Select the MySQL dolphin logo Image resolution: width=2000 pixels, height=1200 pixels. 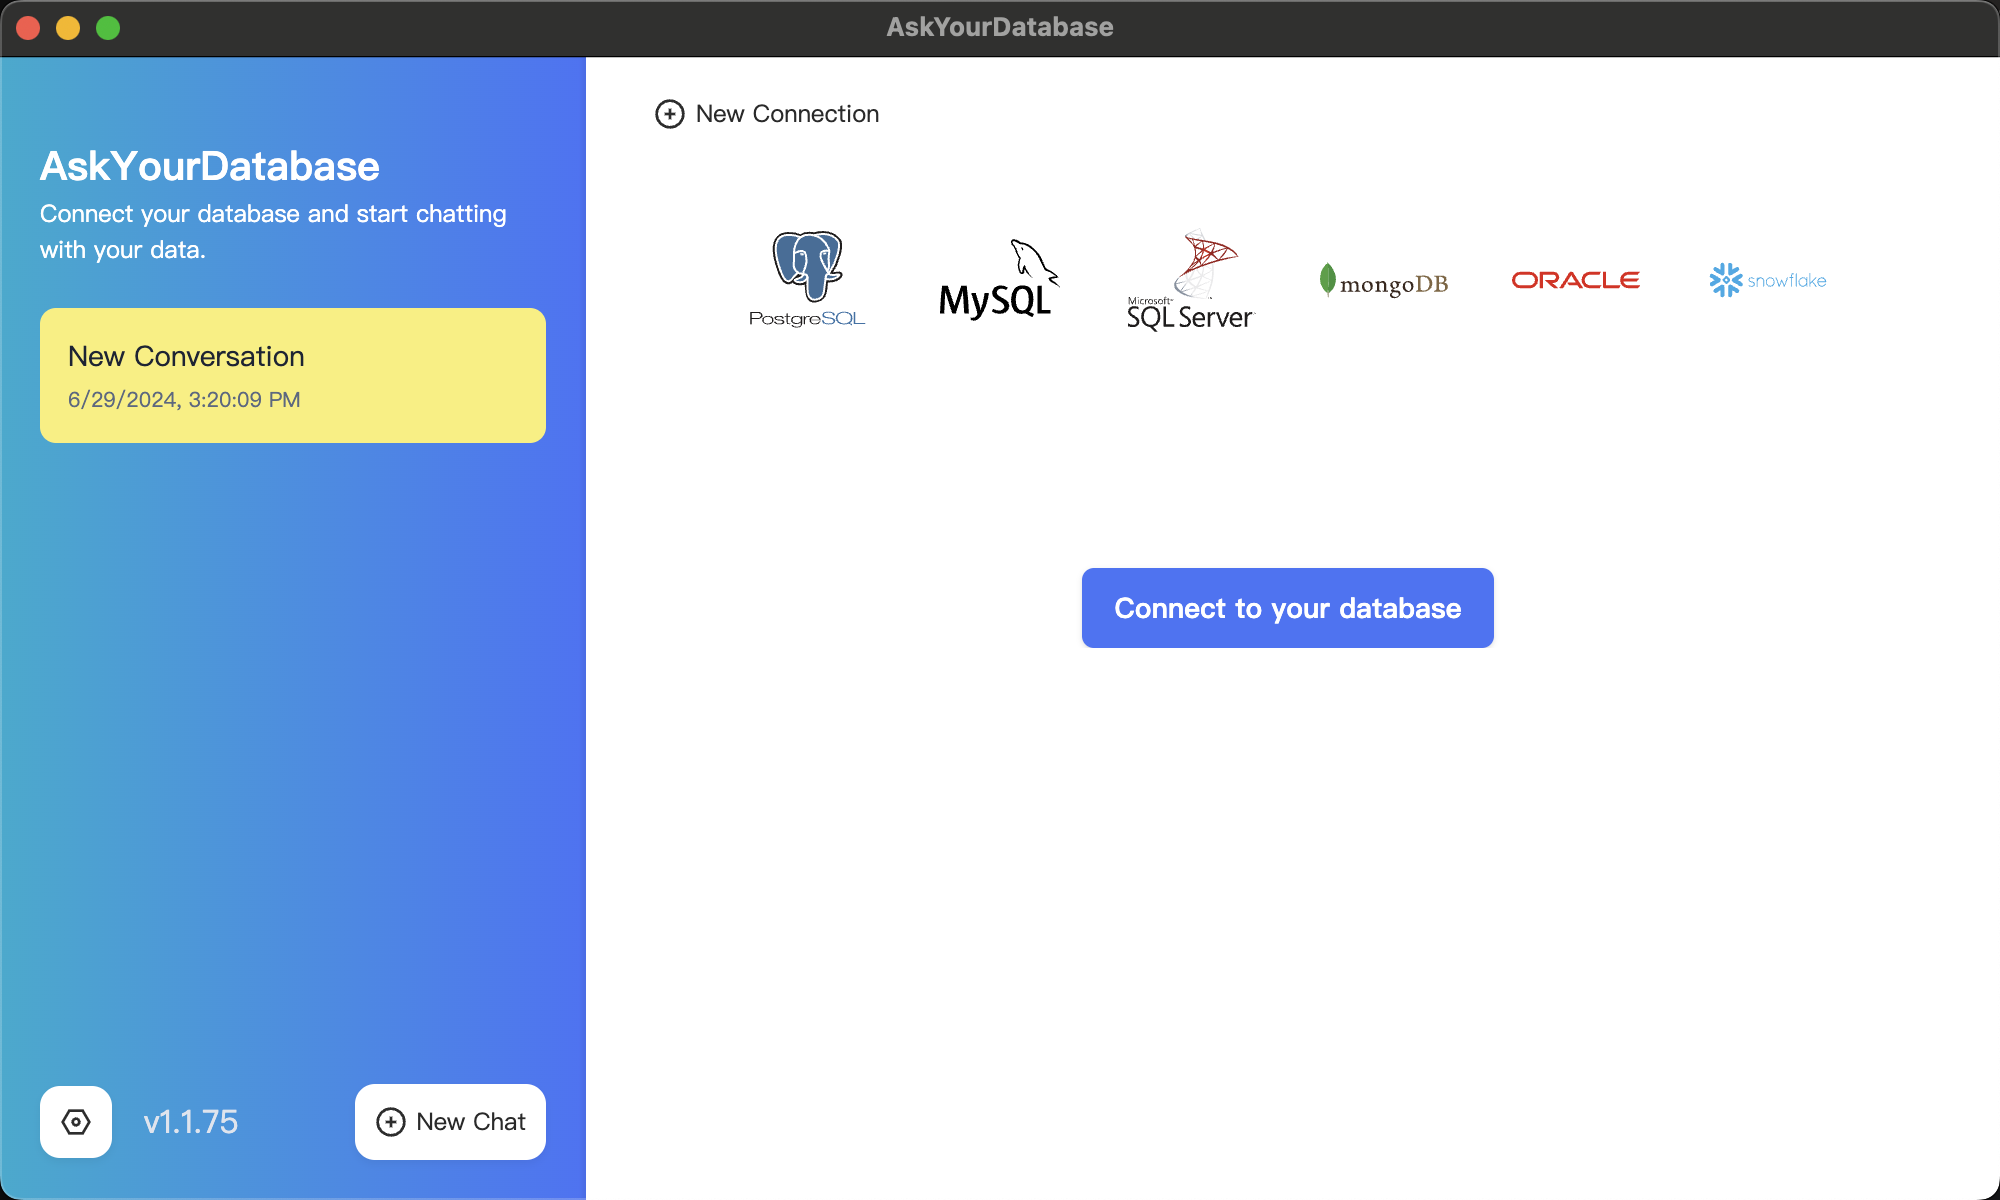point(998,279)
